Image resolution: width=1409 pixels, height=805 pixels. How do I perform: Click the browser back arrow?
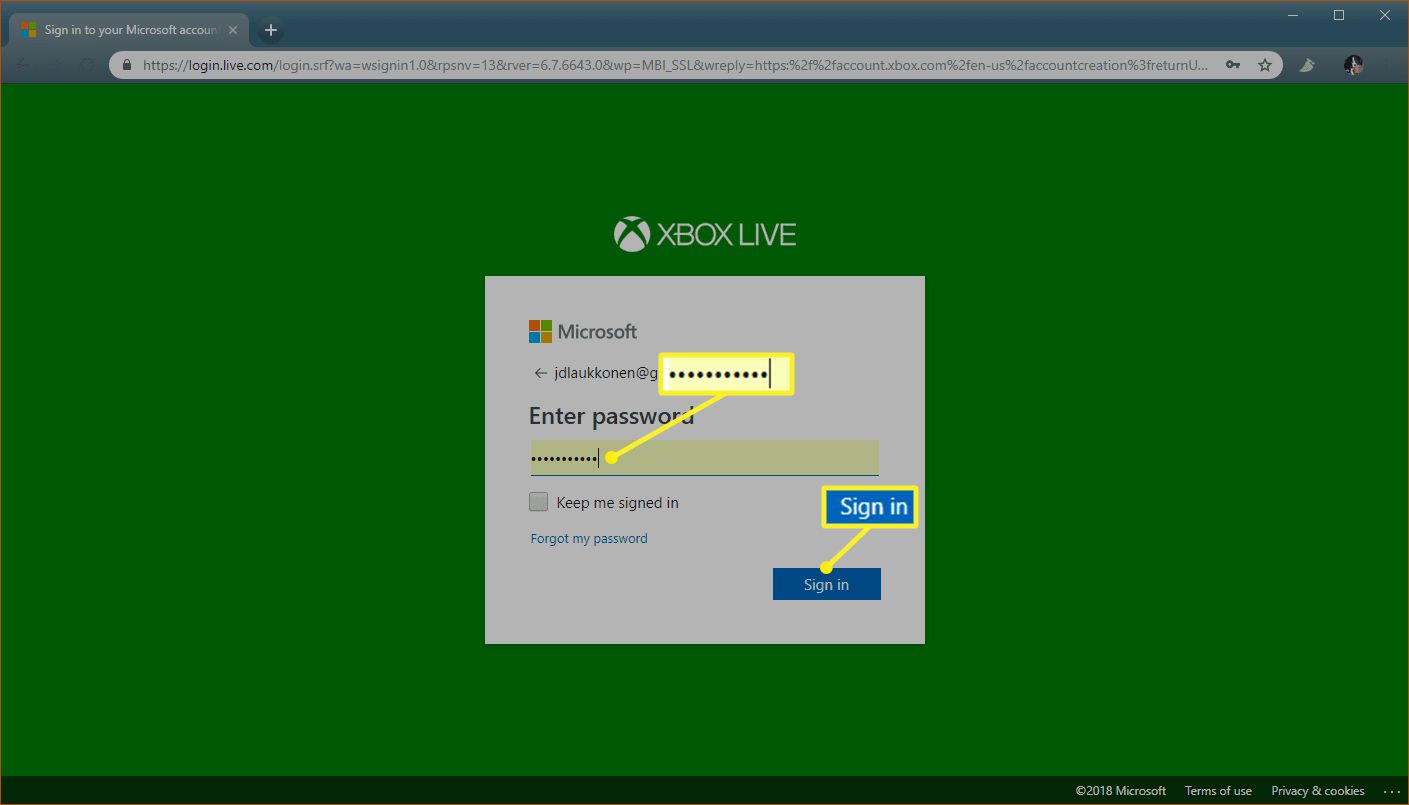[x=23, y=65]
